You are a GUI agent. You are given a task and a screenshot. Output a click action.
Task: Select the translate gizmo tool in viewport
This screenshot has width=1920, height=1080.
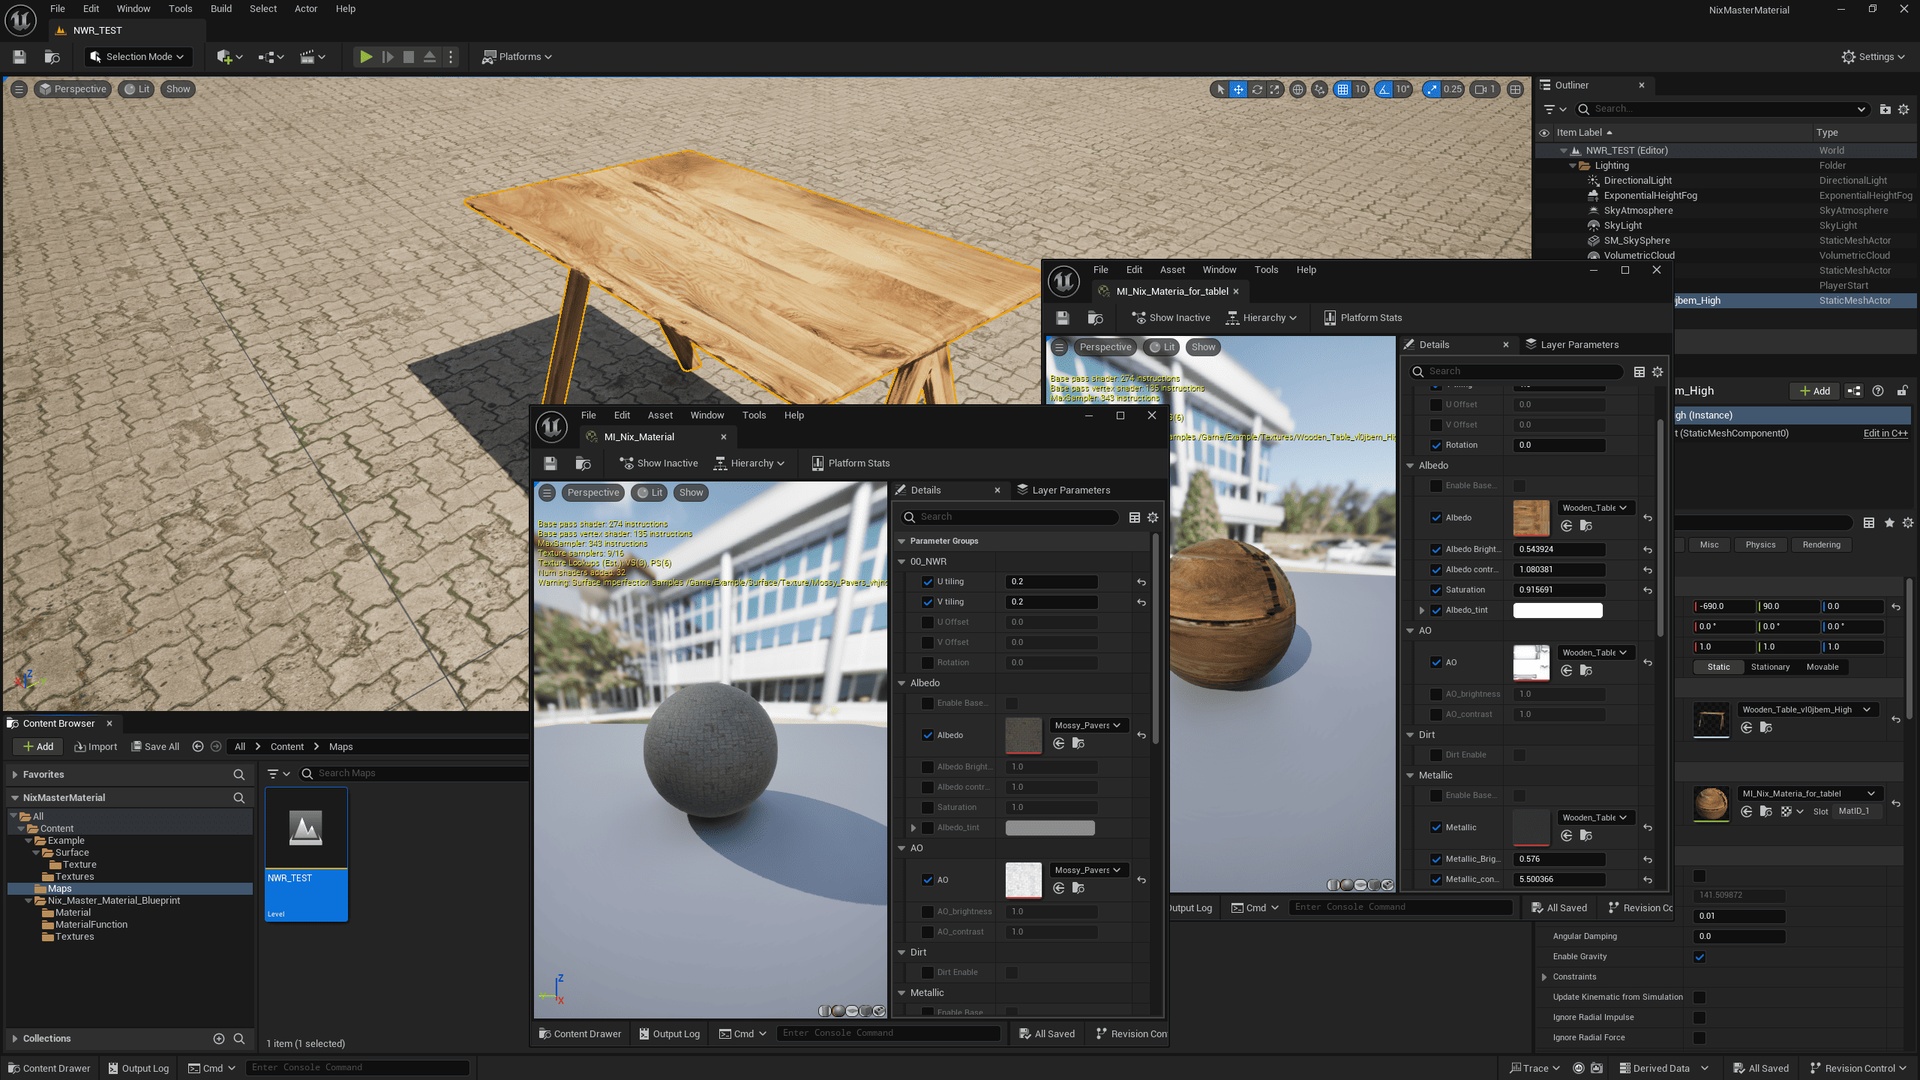pos(1238,89)
